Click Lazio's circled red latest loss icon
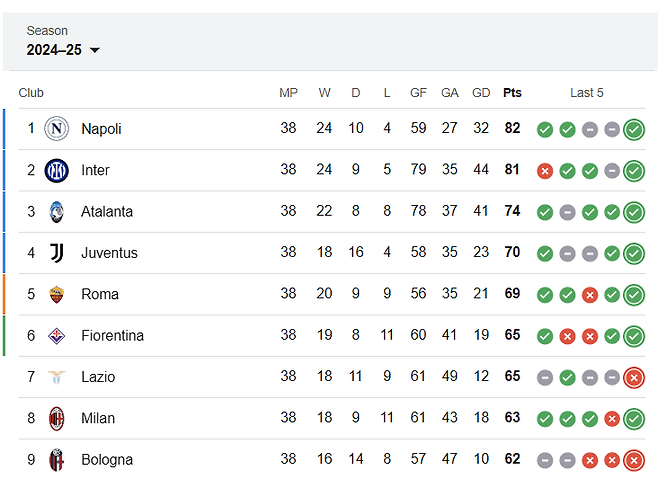 tap(633, 378)
